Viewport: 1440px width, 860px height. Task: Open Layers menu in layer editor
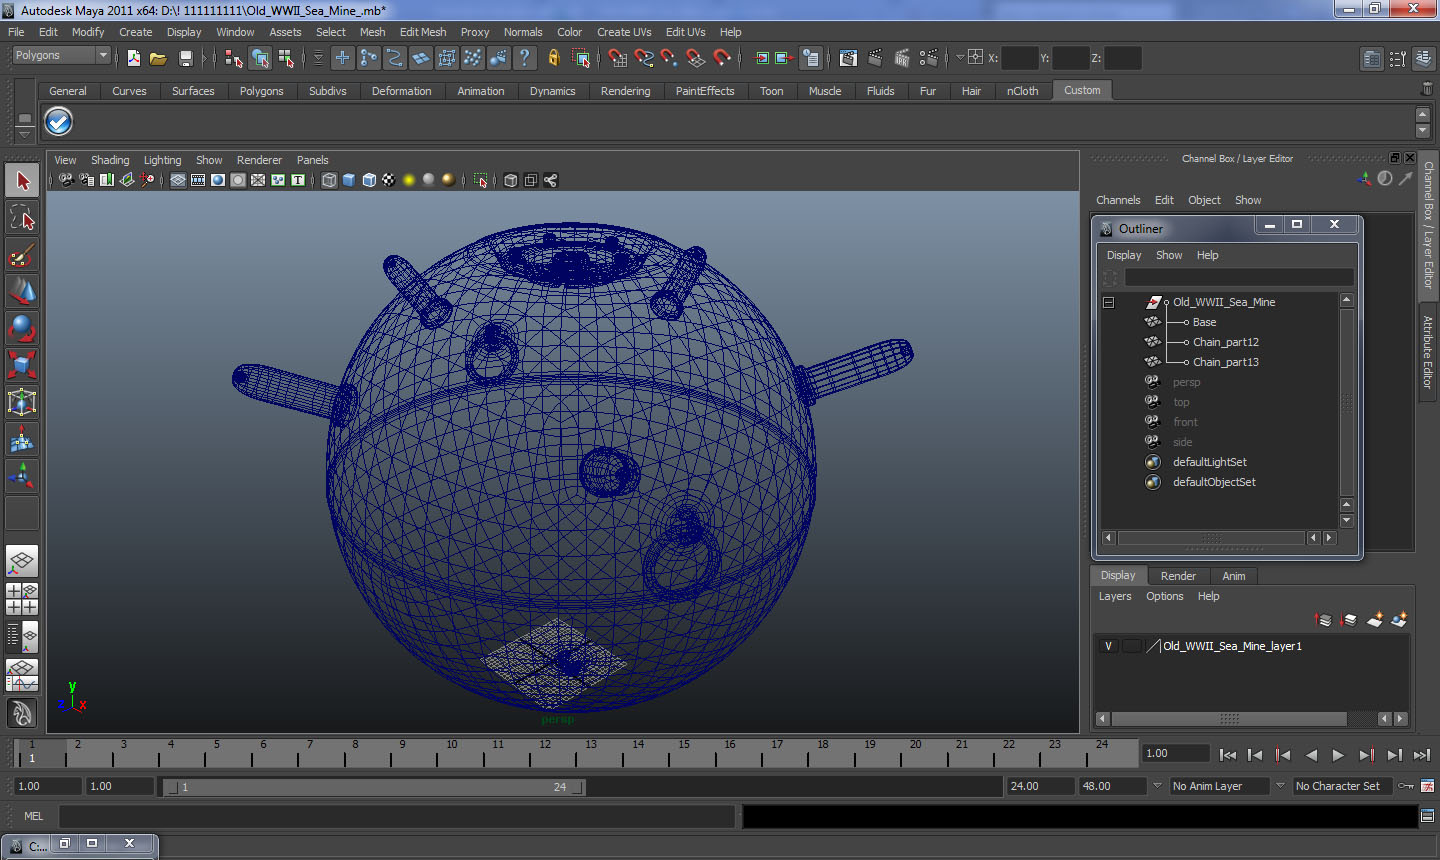[1115, 596]
